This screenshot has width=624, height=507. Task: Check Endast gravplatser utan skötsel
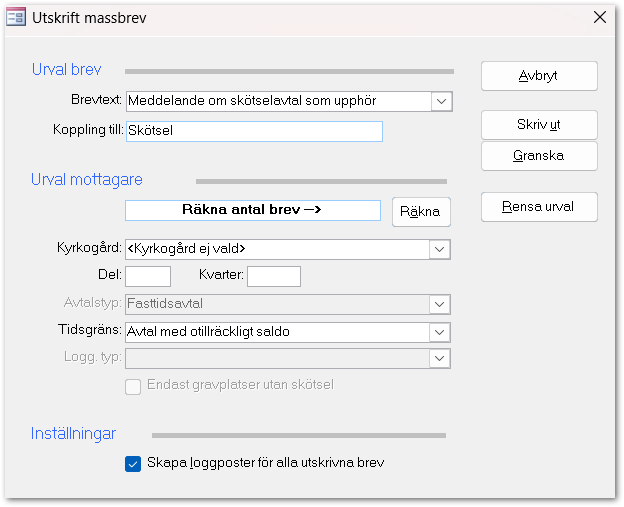pos(133,385)
